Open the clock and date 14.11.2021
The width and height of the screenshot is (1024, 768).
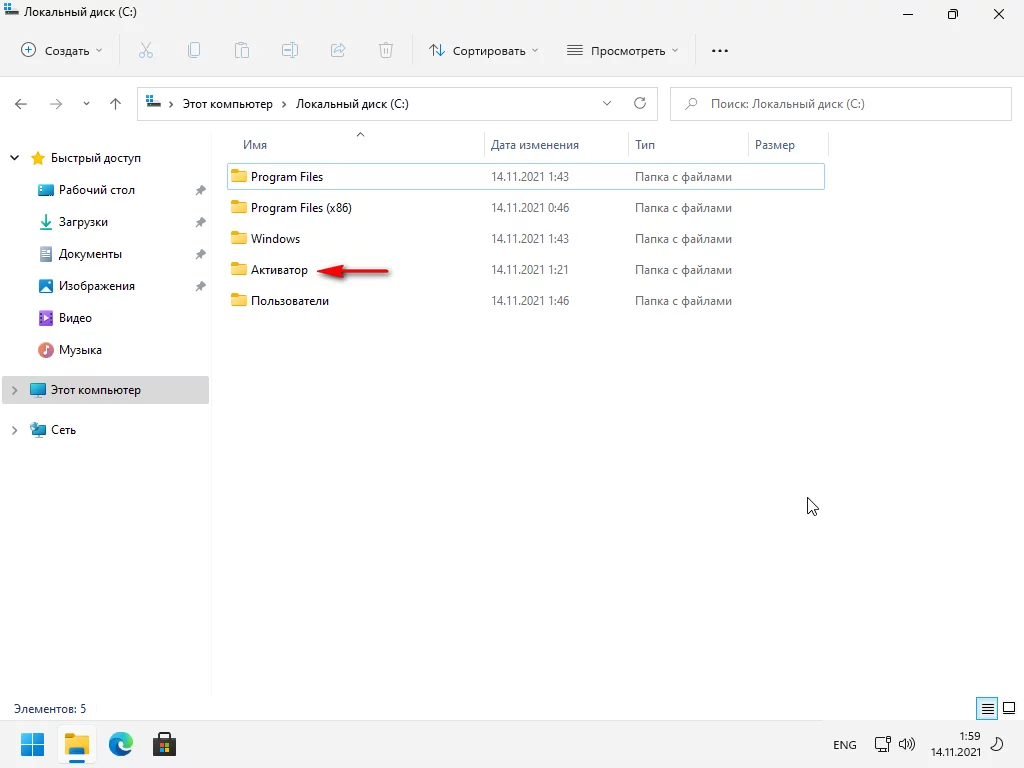955,744
